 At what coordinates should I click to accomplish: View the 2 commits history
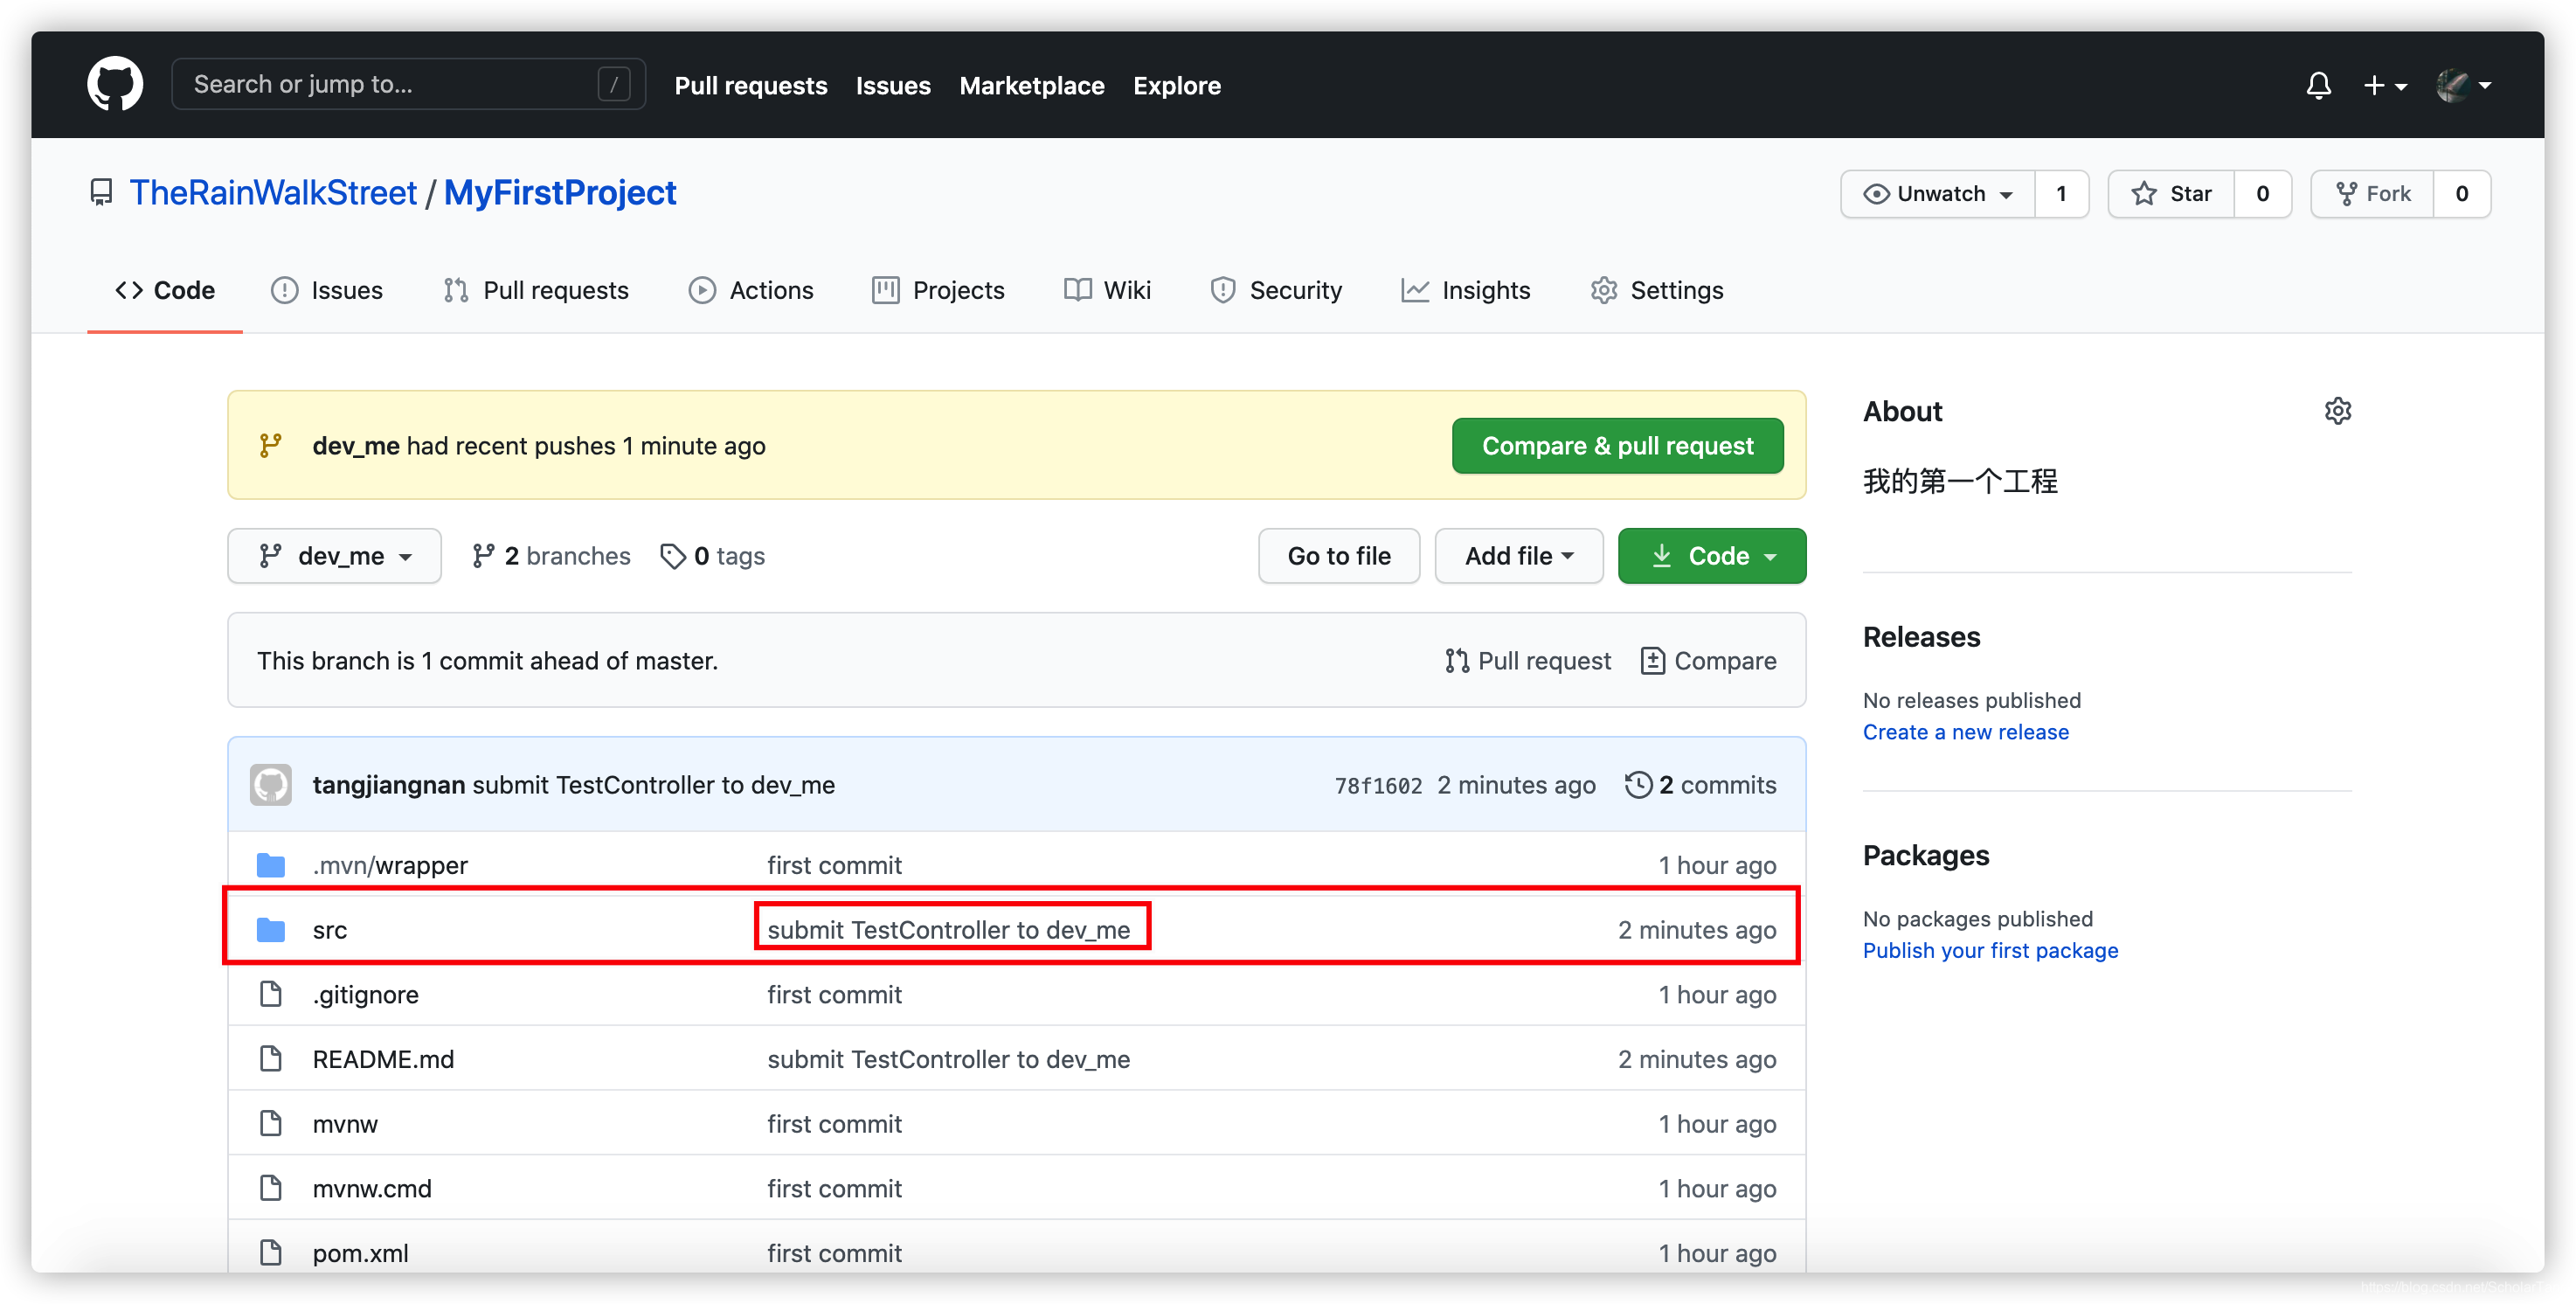pos(1701,785)
